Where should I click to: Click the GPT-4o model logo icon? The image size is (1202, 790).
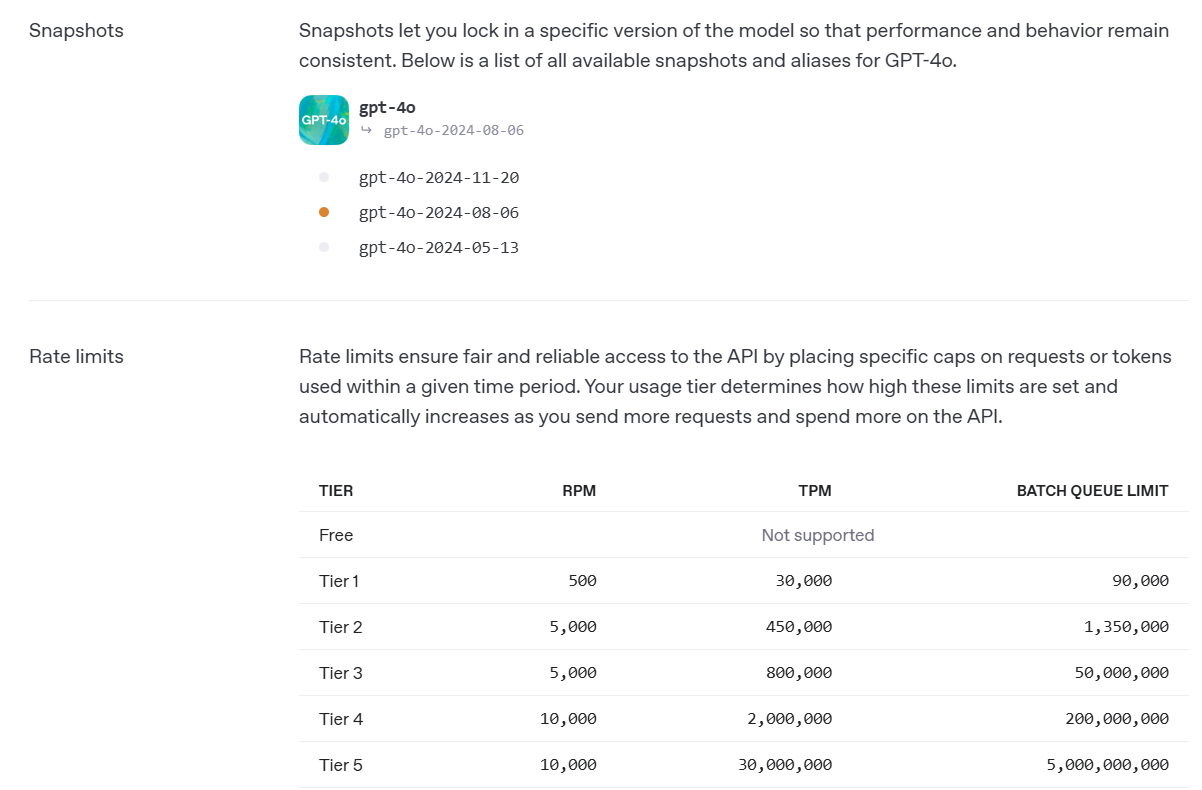tap(324, 120)
